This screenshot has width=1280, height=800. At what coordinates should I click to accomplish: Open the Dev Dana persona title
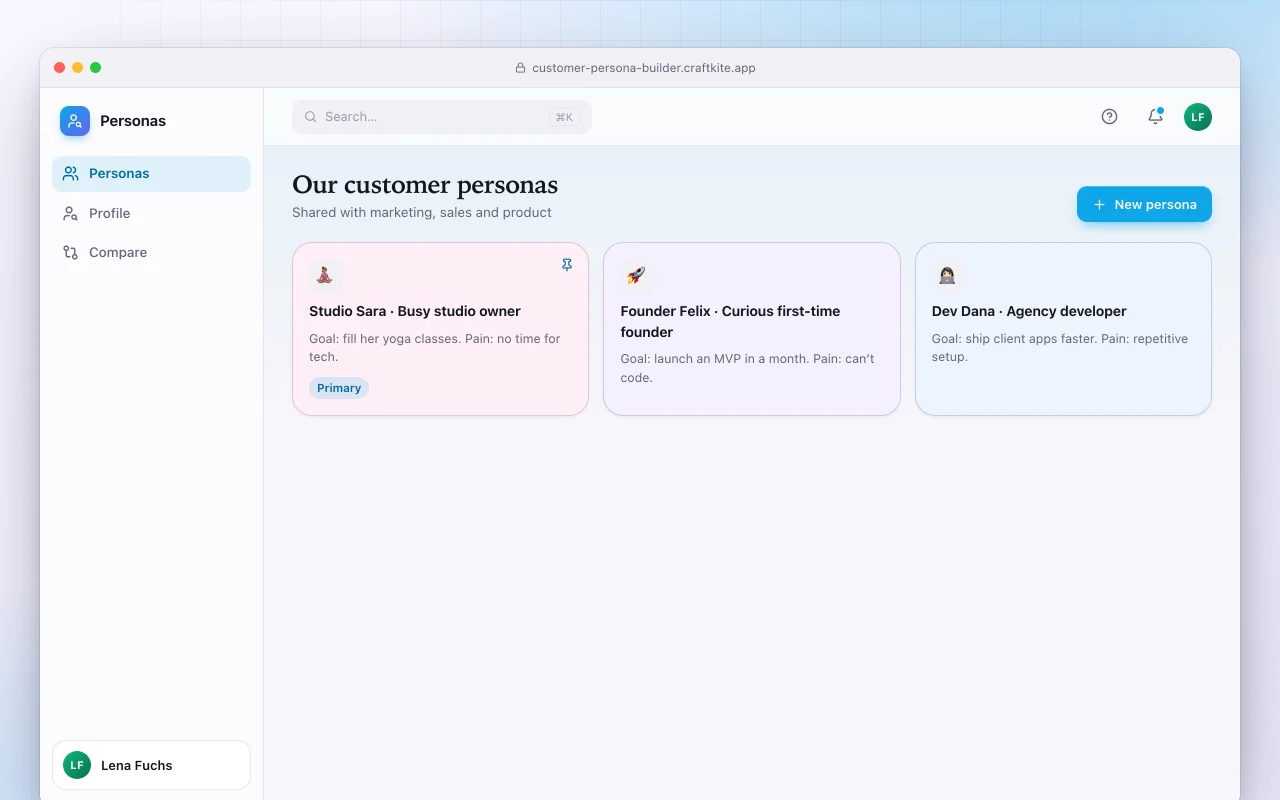click(1029, 311)
